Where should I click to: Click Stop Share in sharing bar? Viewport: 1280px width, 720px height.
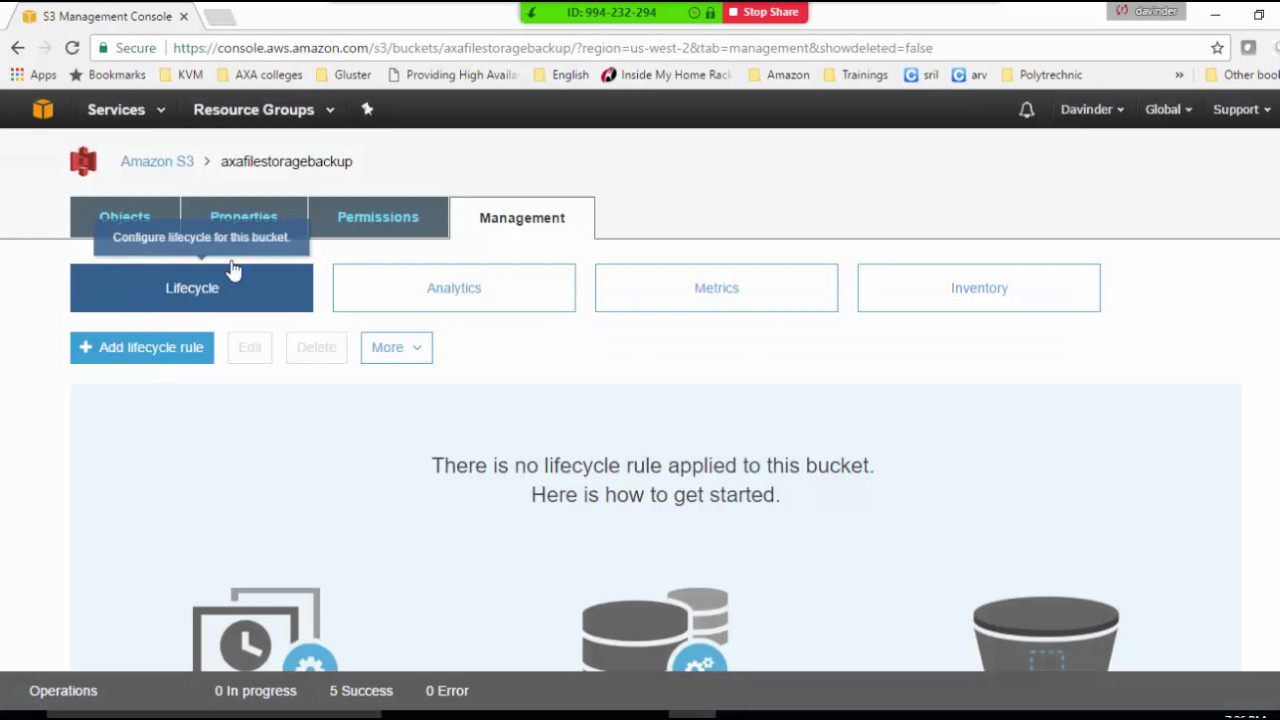coord(764,12)
